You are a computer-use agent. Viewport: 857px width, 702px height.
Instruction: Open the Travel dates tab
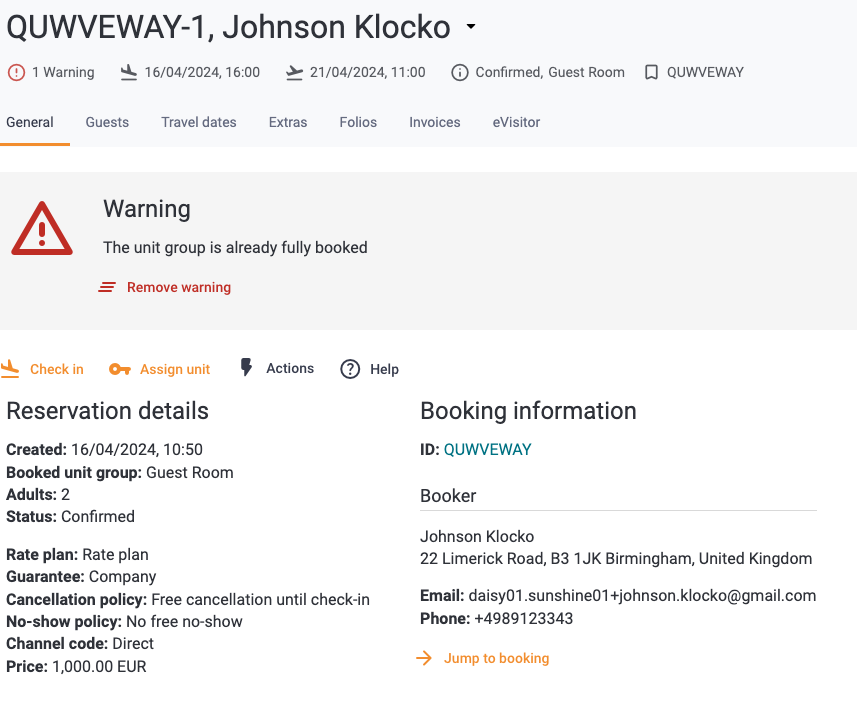coord(199,122)
